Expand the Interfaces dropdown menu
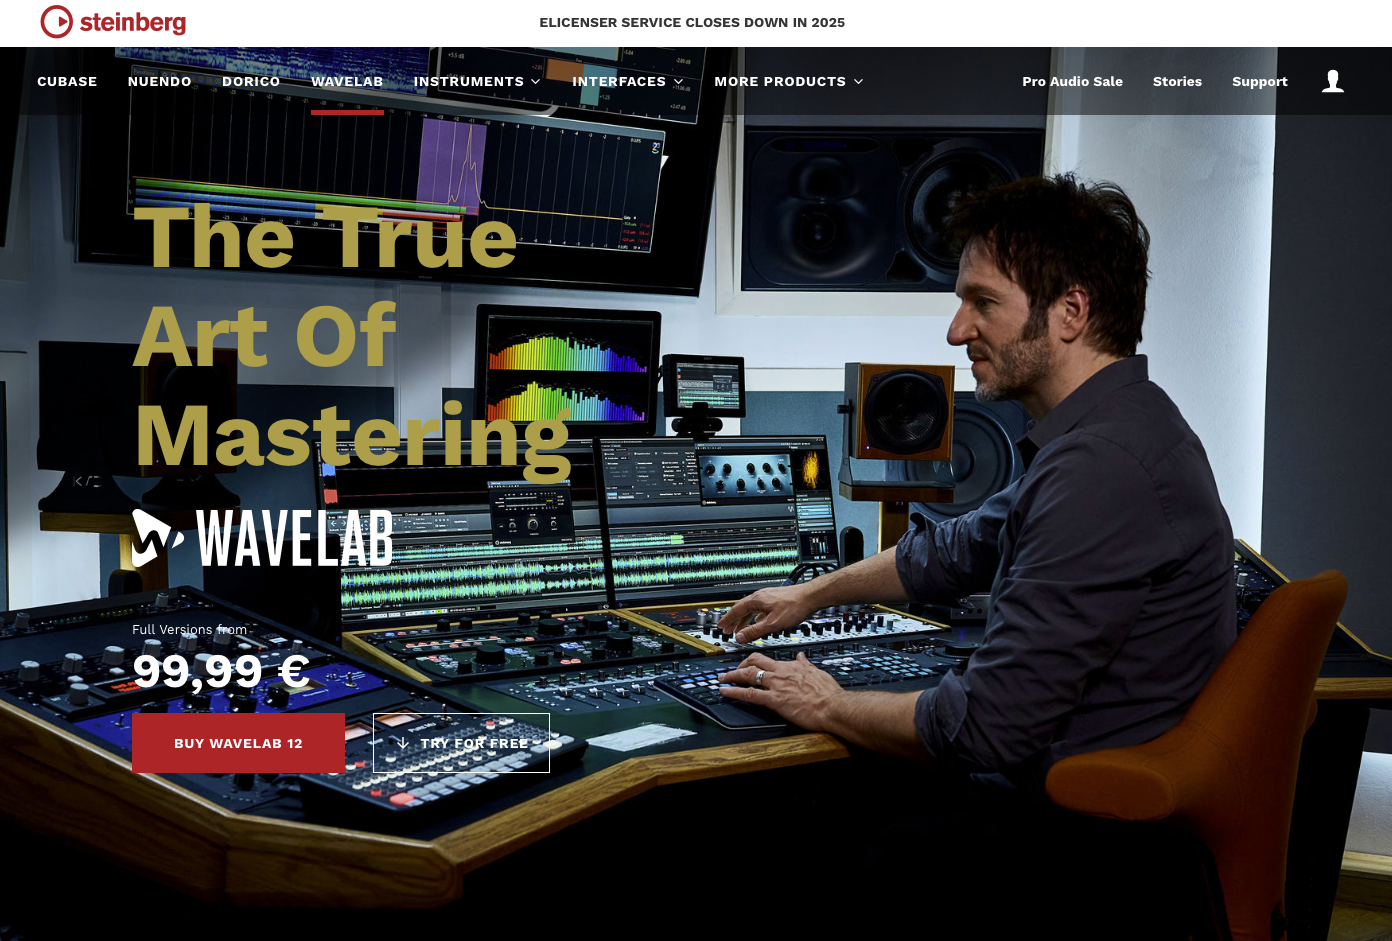This screenshot has width=1392, height=941. coord(628,82)
